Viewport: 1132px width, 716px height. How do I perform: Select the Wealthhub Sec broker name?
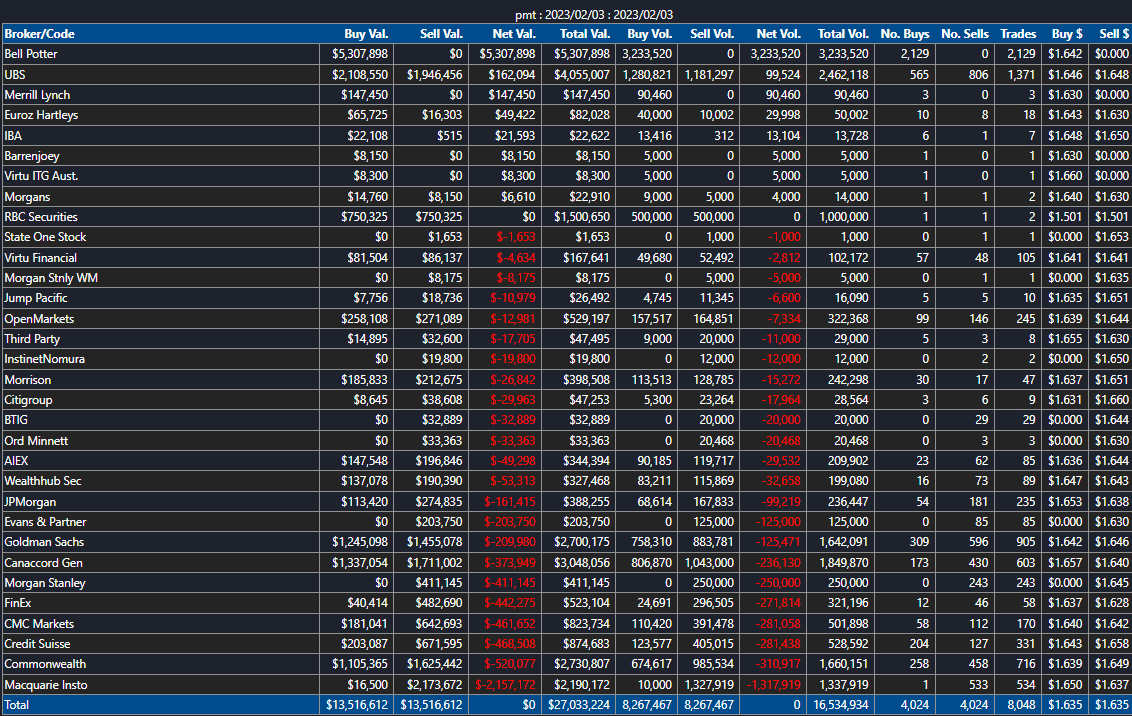(x=43, y=481)
